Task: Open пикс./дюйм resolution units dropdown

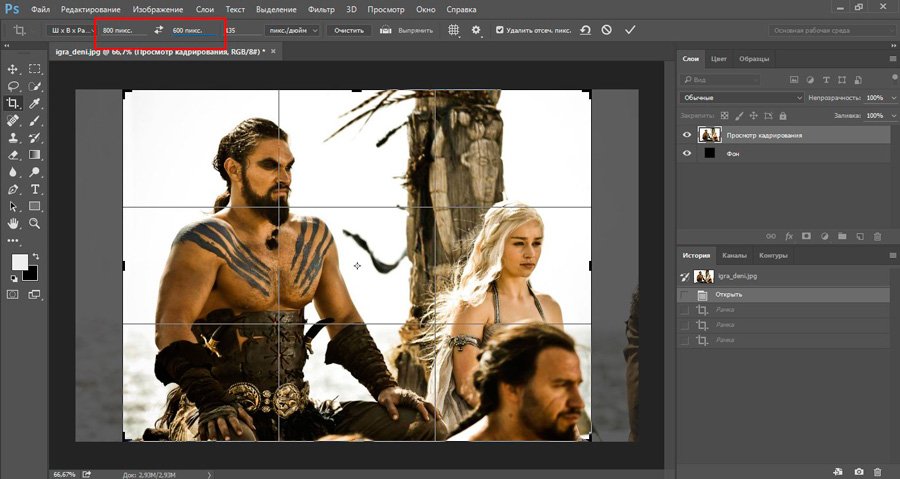Action: pos(292,30)
